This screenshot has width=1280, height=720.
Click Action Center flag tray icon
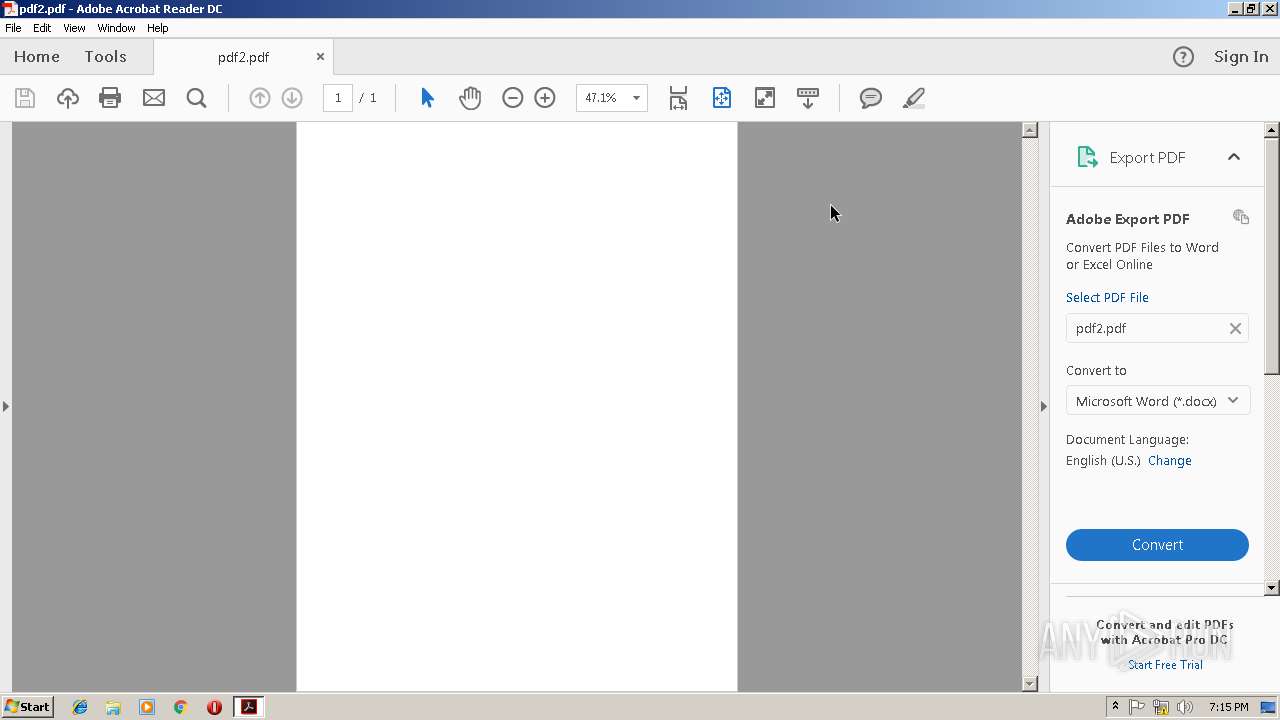[1137, 707]
